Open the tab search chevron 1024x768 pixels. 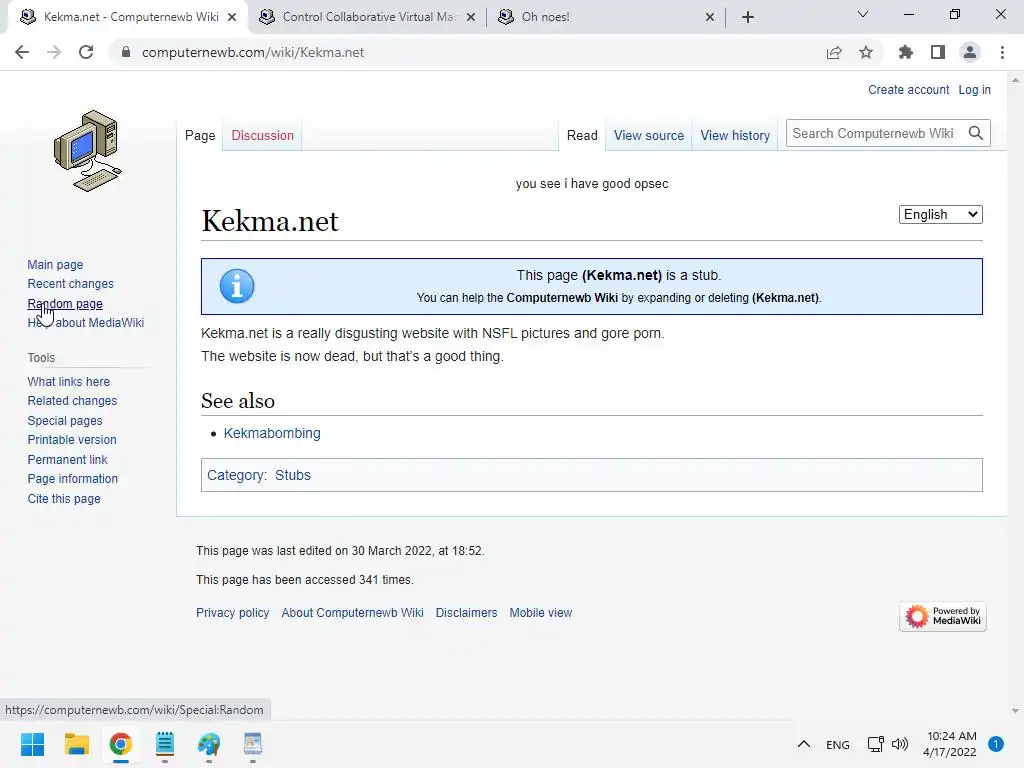[x=863, y=14]
